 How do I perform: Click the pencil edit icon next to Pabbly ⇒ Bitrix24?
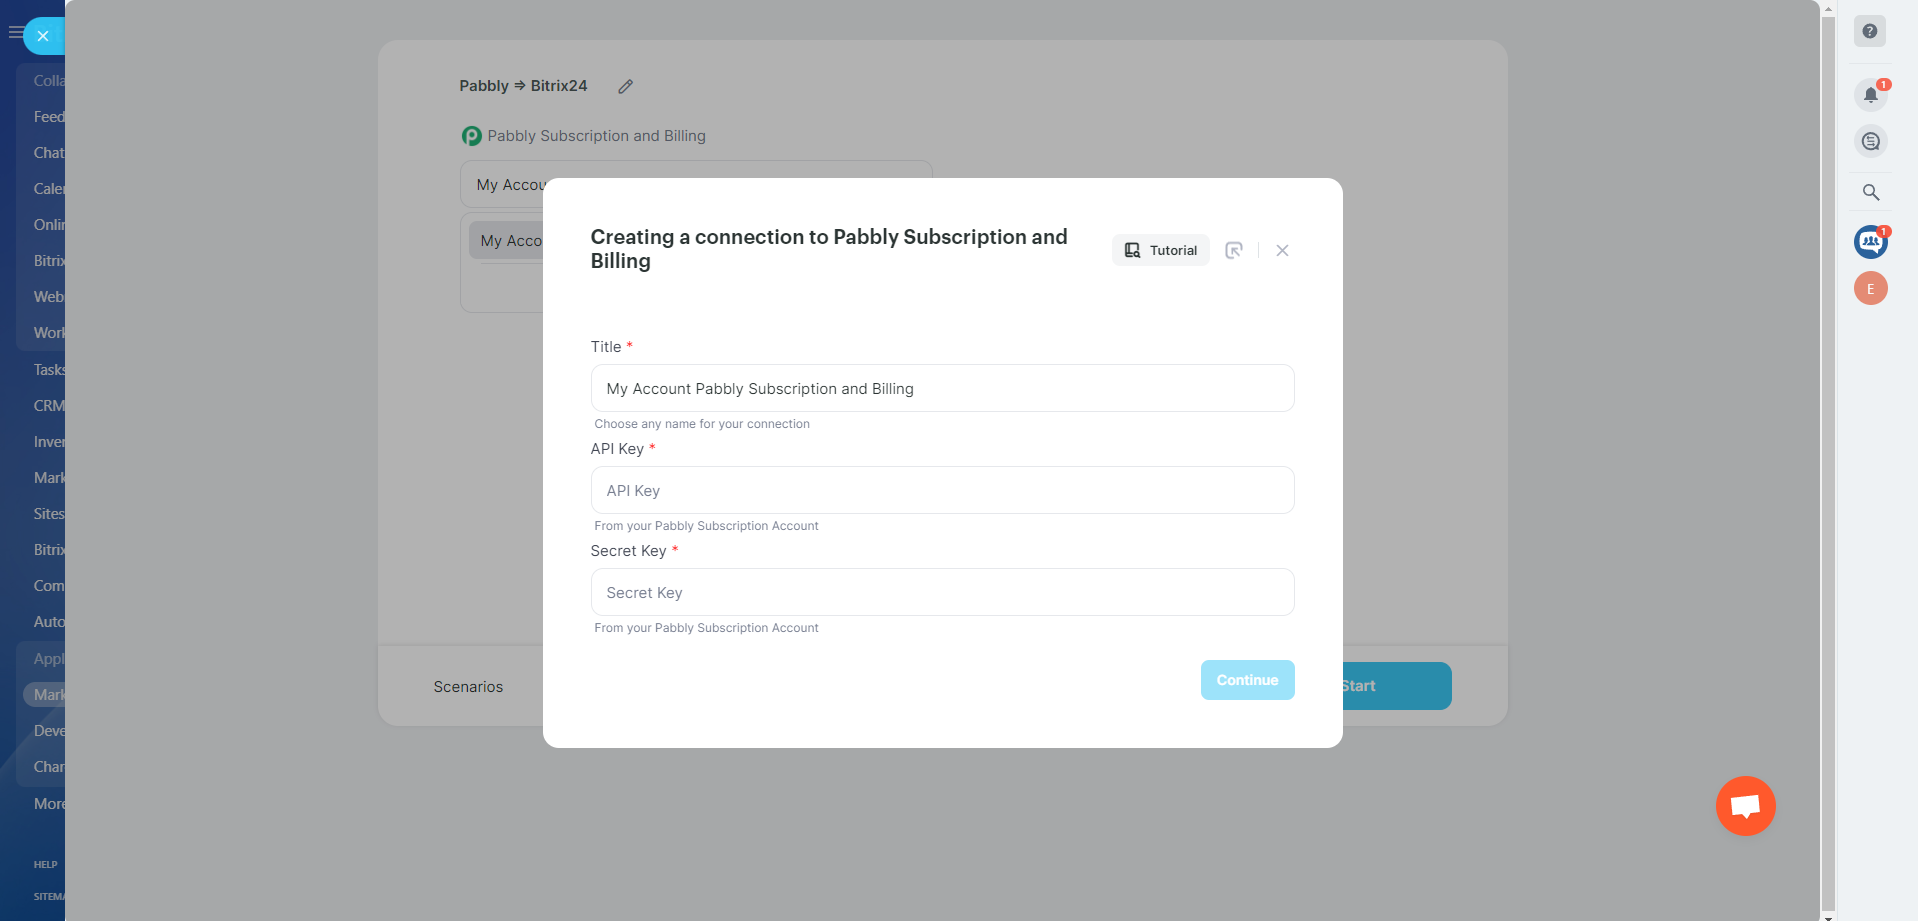(625, 87)
